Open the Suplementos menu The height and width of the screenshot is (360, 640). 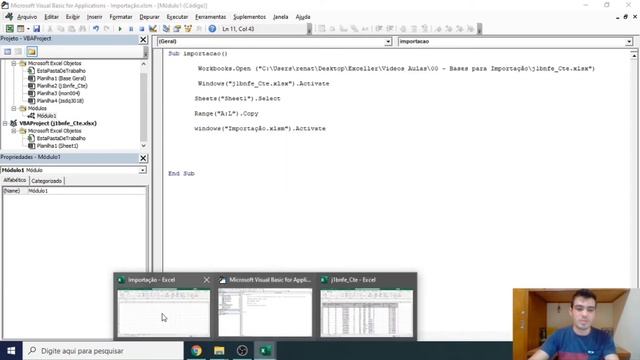pos(249,17)
